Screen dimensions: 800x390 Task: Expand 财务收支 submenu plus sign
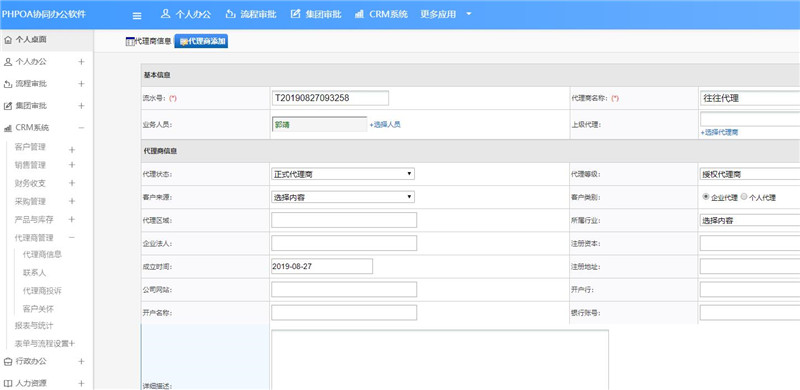(x=72, y=183)
